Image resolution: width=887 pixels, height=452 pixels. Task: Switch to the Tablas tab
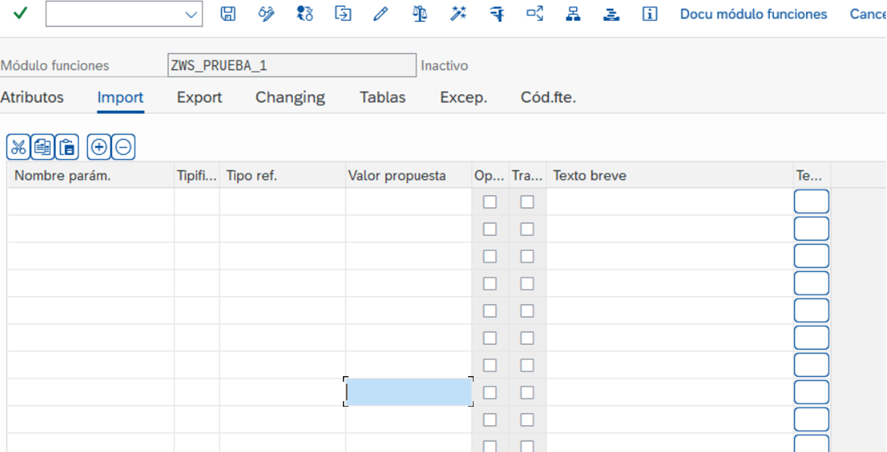tap(382, 97)
